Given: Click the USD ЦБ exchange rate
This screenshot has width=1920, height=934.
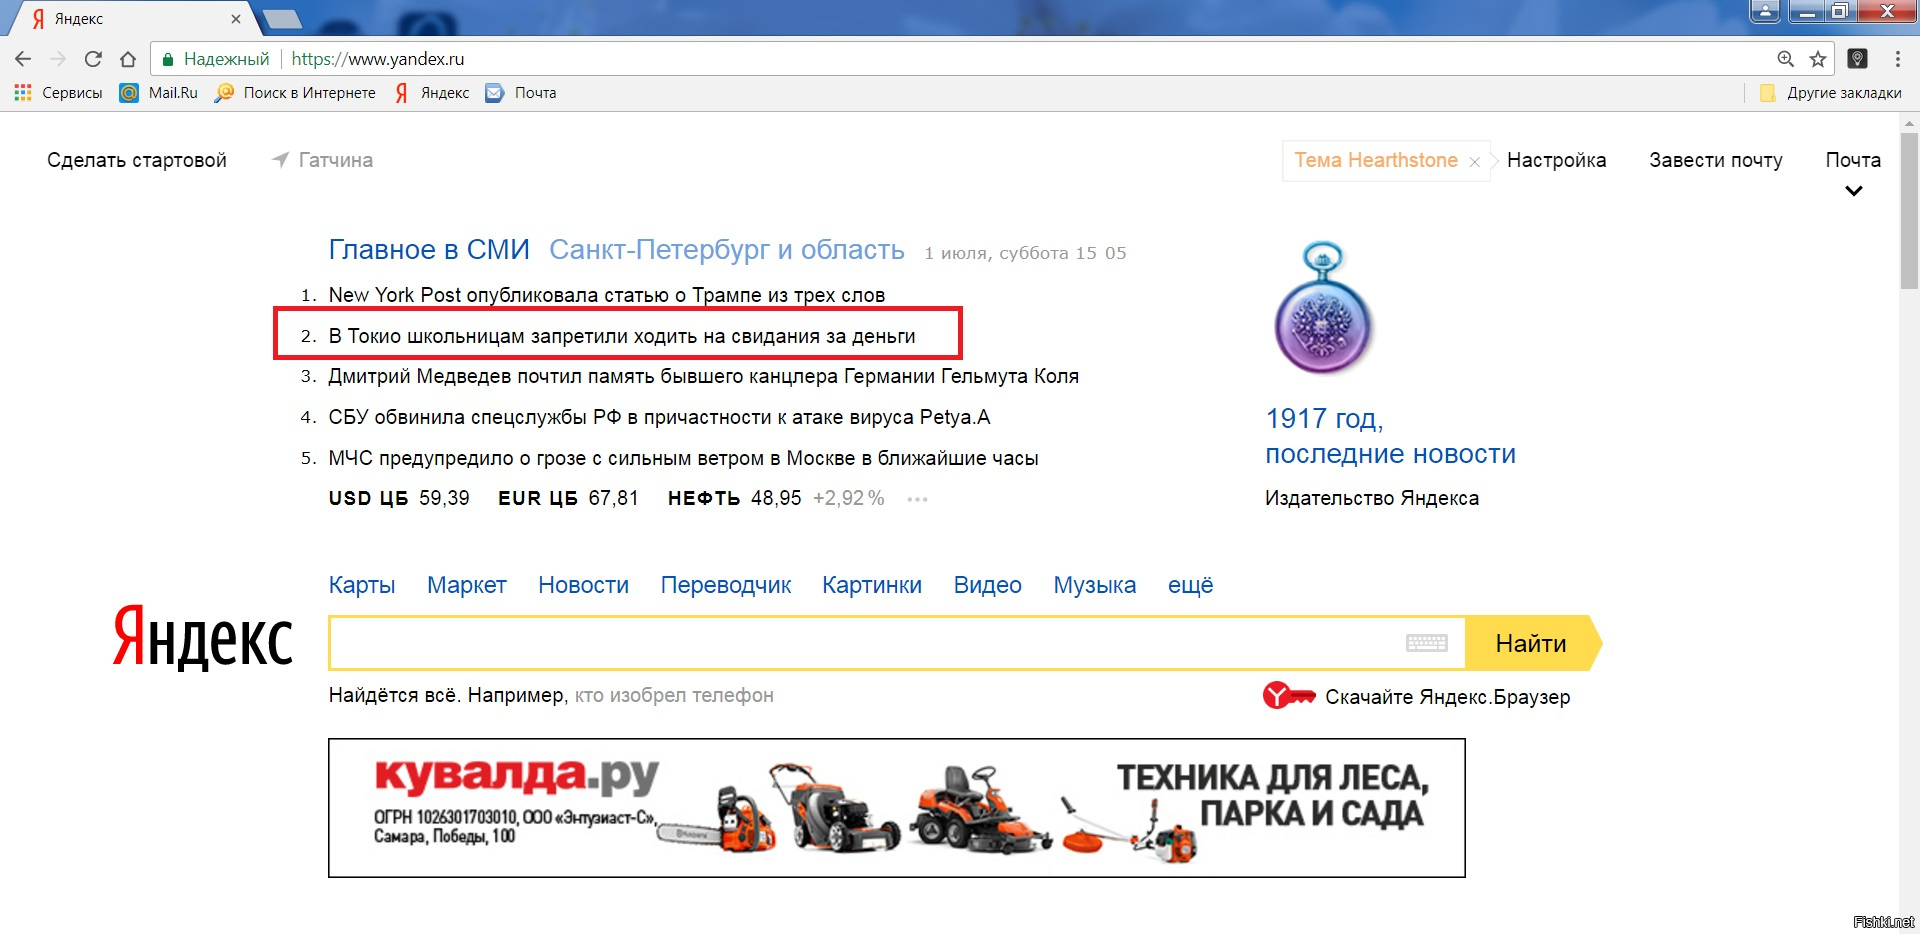Looking at the screenshot, I should pyautogui.click(x=399, y=498).
